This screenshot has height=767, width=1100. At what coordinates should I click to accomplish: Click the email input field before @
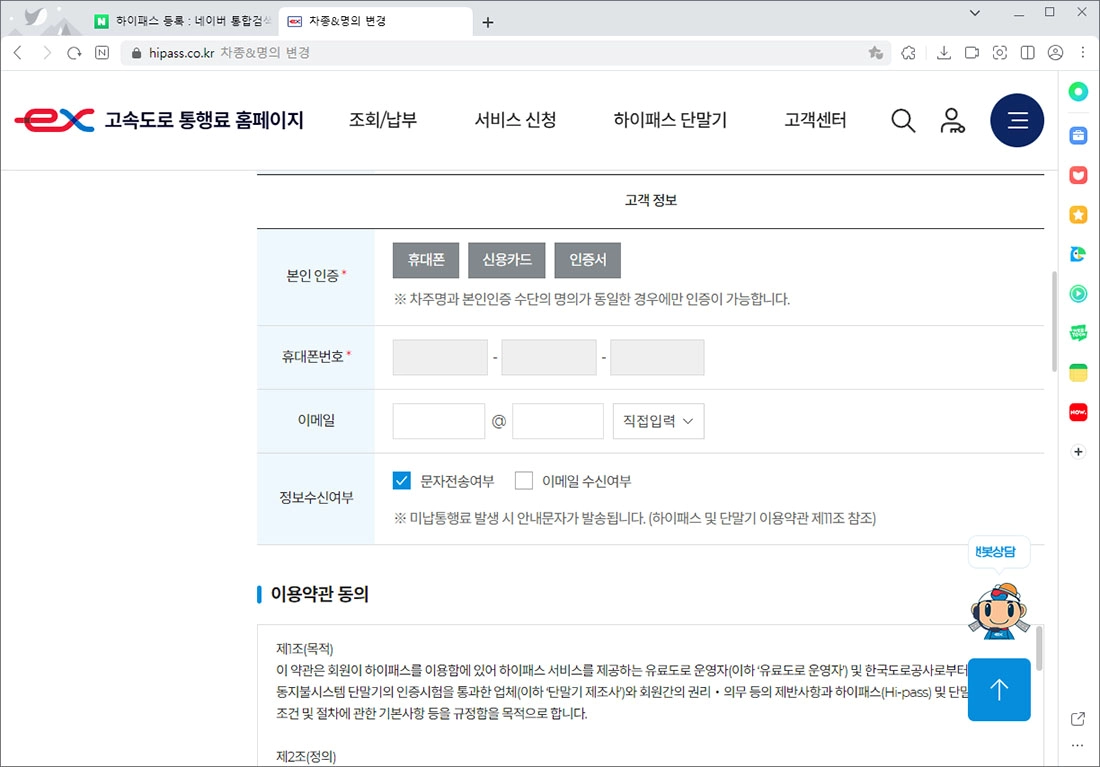pyautogui.click(x=438, y=421)
